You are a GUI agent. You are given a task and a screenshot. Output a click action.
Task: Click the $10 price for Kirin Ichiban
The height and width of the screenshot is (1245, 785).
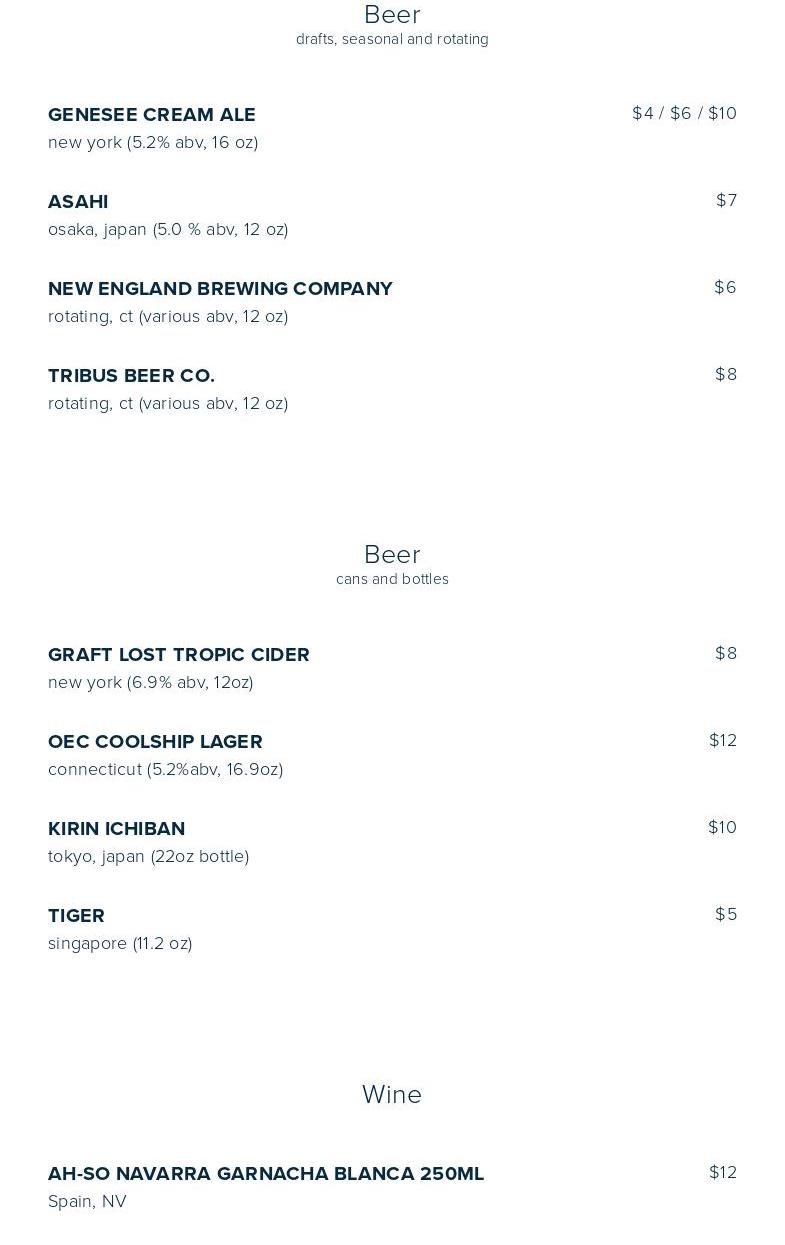tap(722, 828)
